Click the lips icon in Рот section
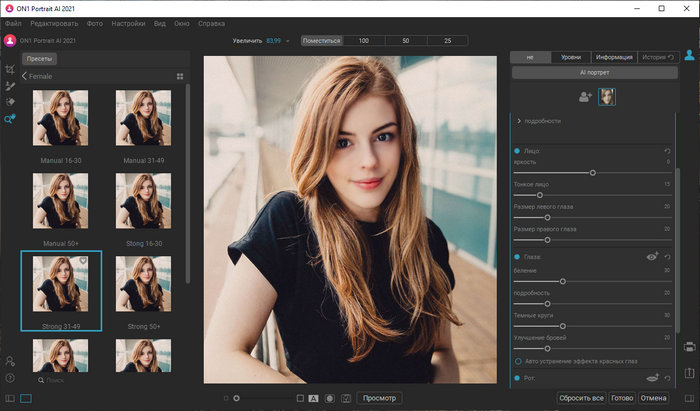The image size is (700, 411). [x=651, y=378]
